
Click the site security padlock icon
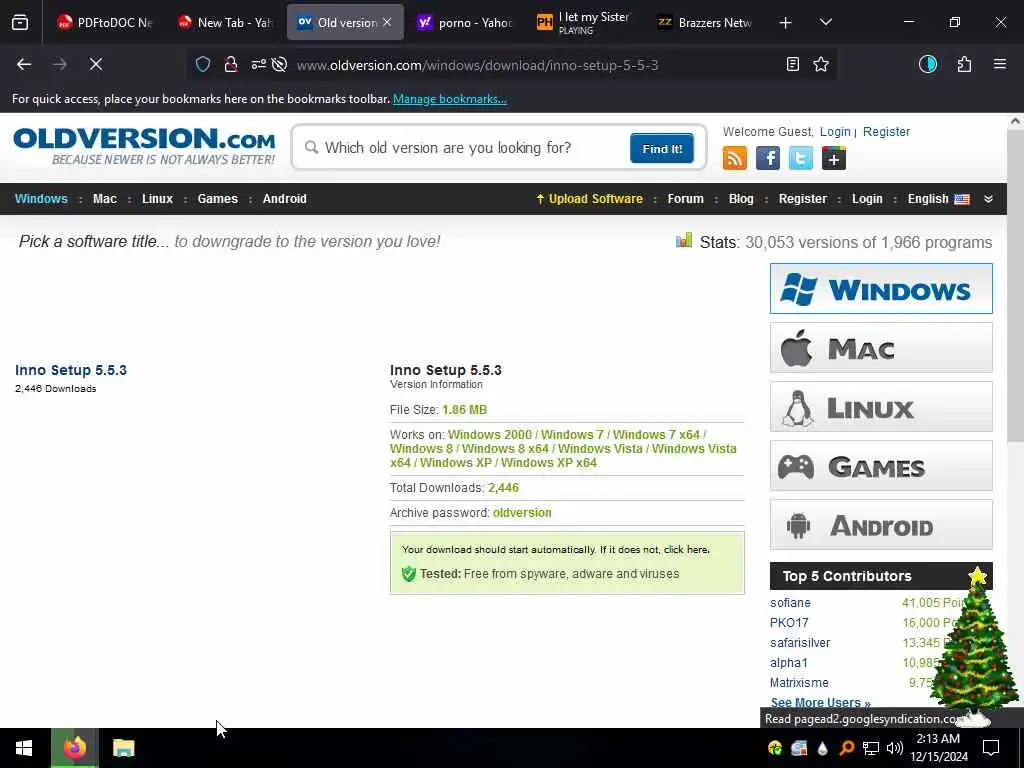(x=231, y=64)
